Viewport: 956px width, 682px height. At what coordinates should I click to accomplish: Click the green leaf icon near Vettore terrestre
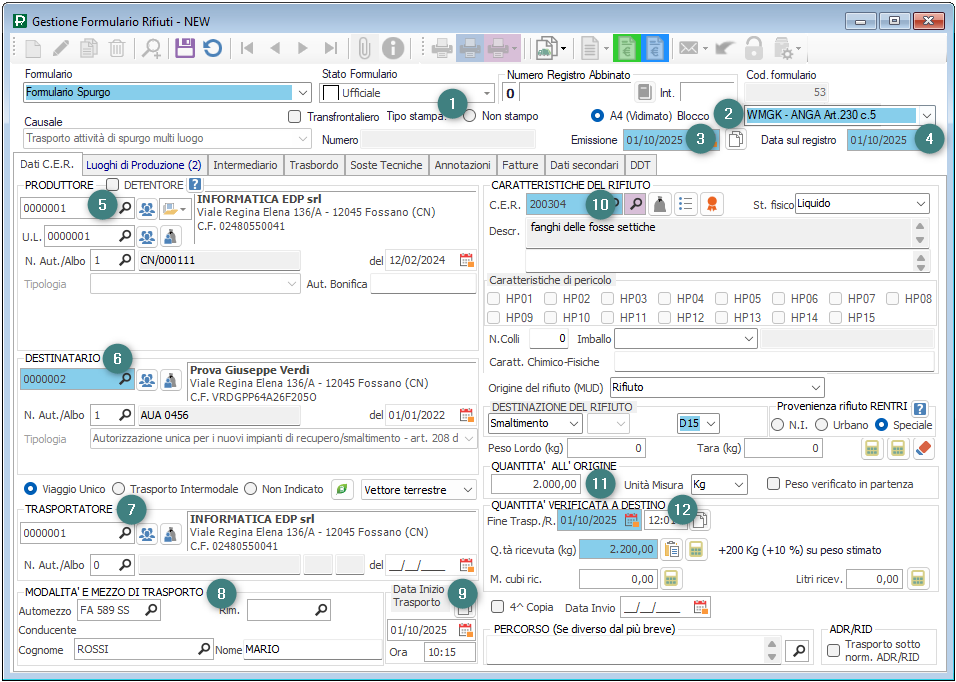coord(343,489)
